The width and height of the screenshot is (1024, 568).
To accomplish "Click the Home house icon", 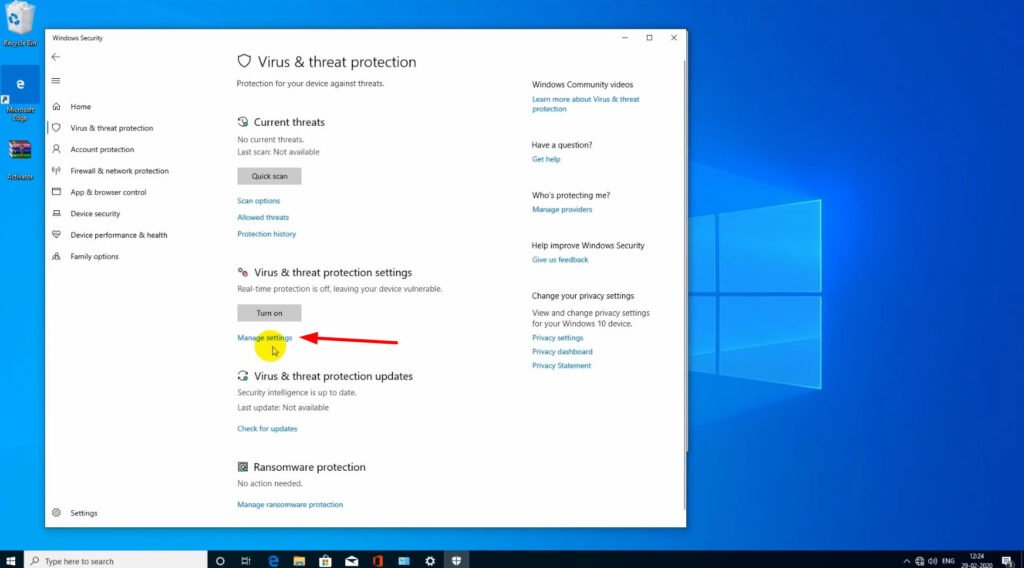I will [56, 106].
